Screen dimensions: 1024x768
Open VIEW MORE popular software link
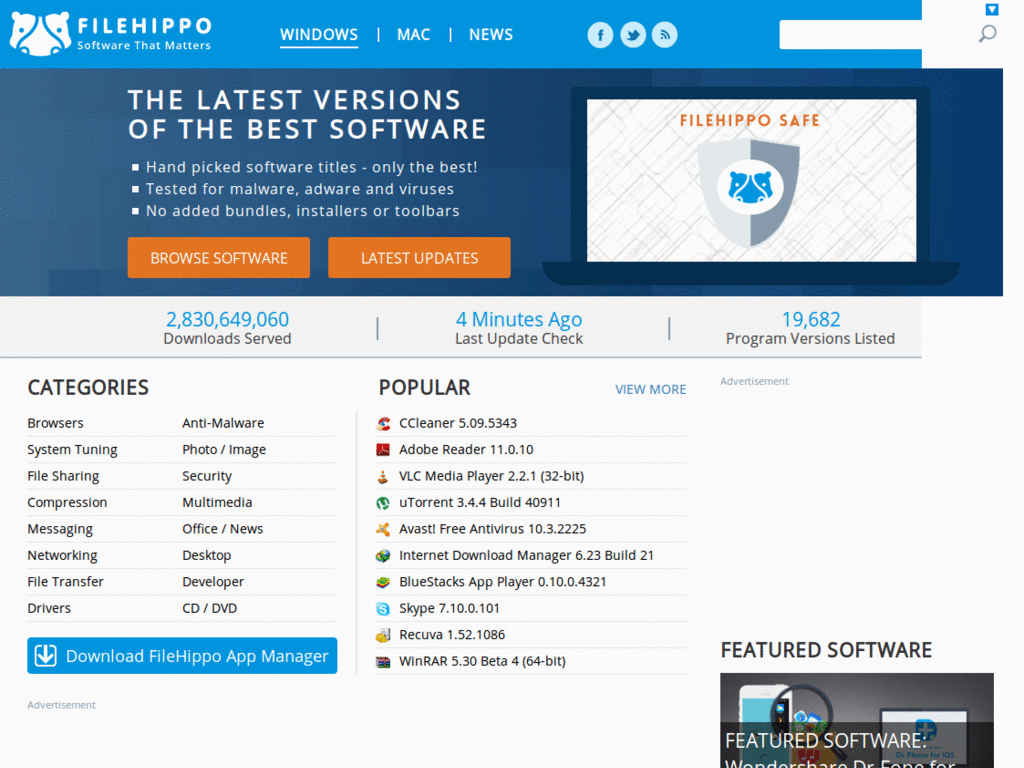(650, 389)
